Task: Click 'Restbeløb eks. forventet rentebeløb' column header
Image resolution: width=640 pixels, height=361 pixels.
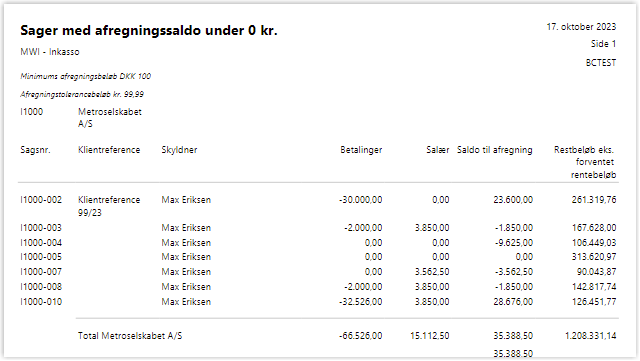Action: [x=585, y=162]
